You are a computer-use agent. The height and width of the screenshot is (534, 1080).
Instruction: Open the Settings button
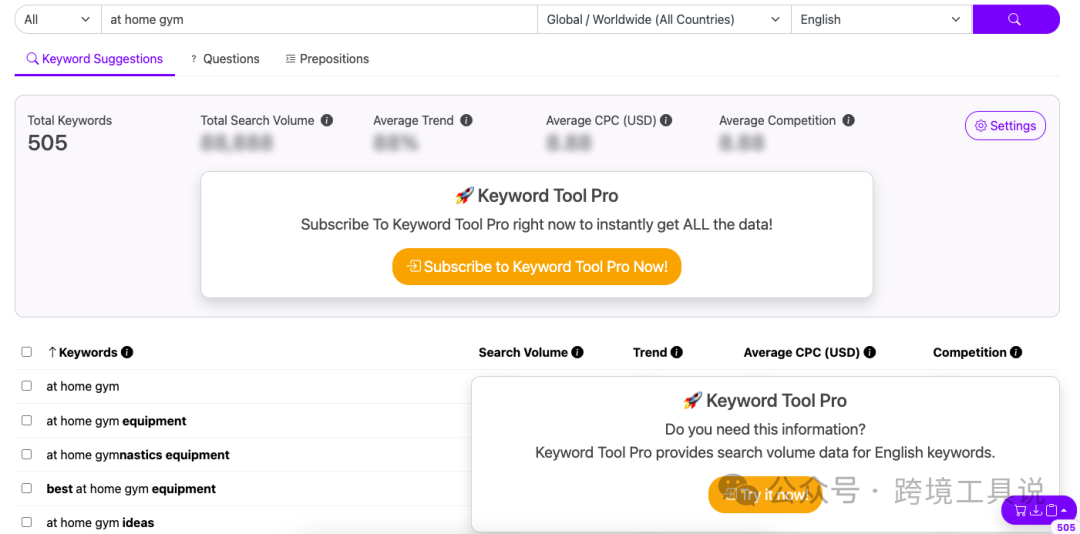(x=1006, y=125)
